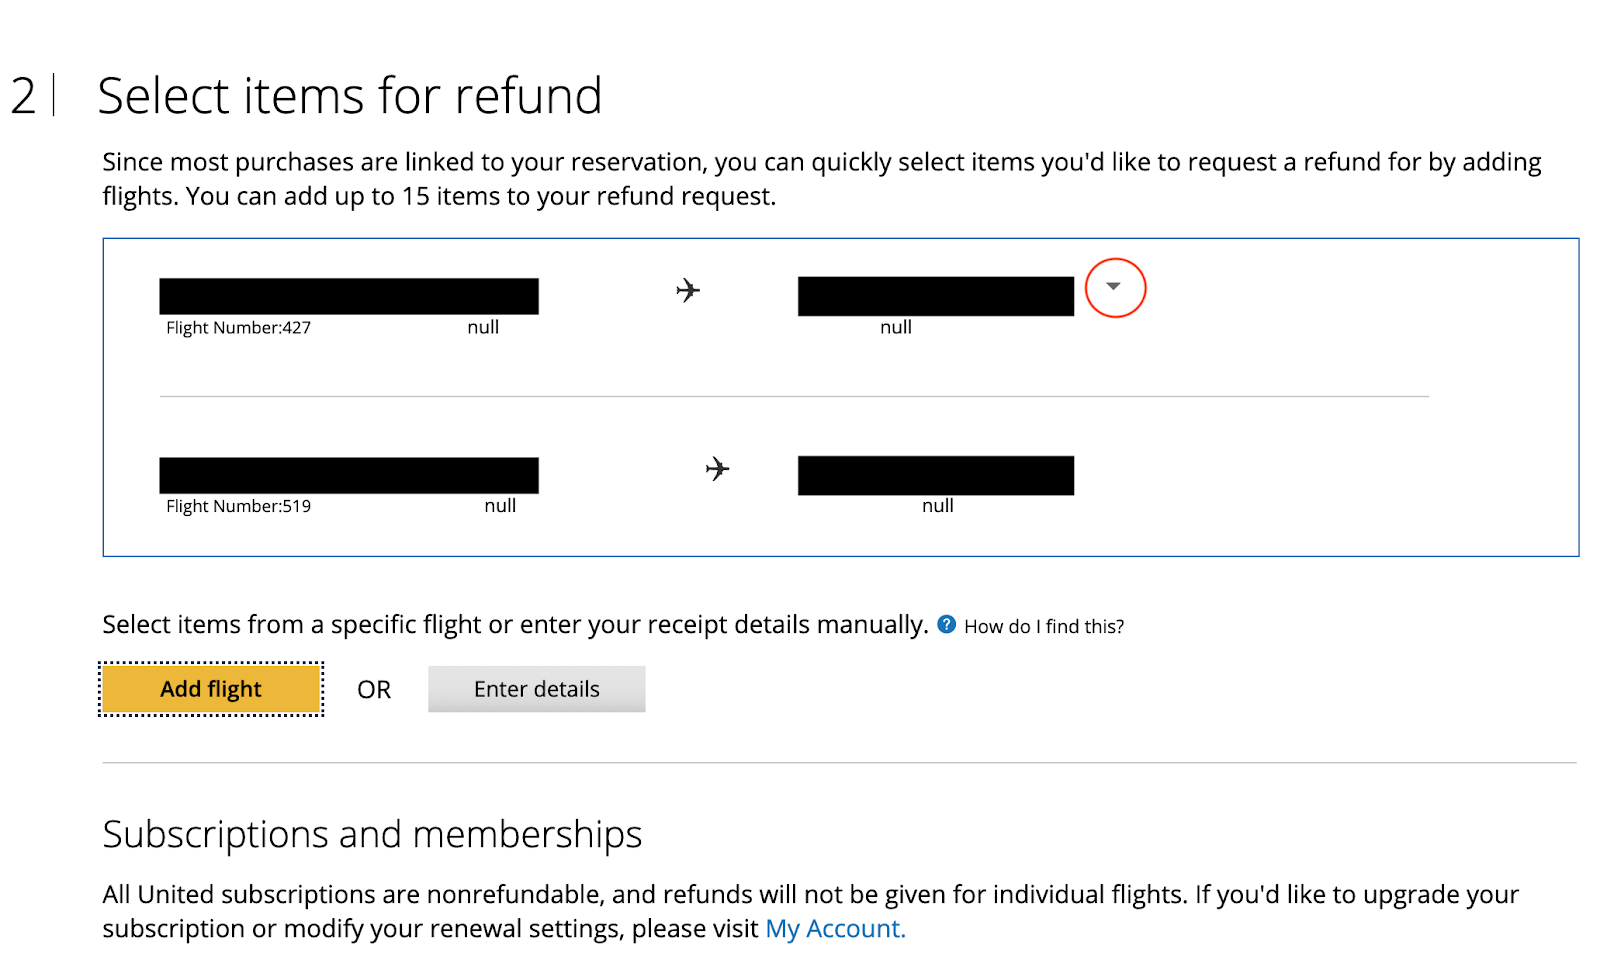Viewport: 1600px width, 956px height.
Task: Open the 'How do I find this?' help link
Action: click(1043, 627)
